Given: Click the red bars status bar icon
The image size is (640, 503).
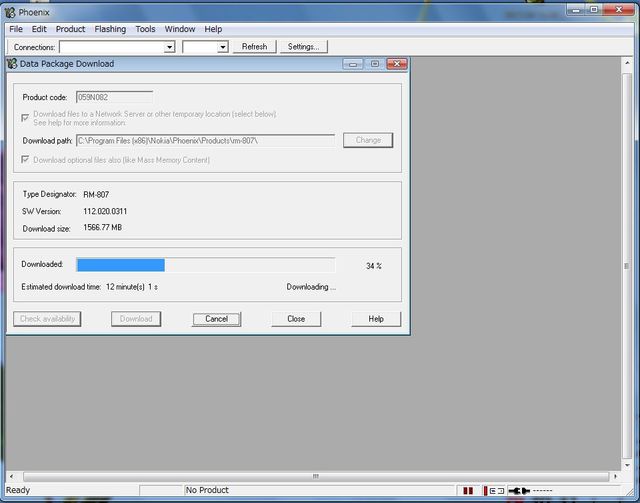Looking at the screenshot, I should pos(468,491).
